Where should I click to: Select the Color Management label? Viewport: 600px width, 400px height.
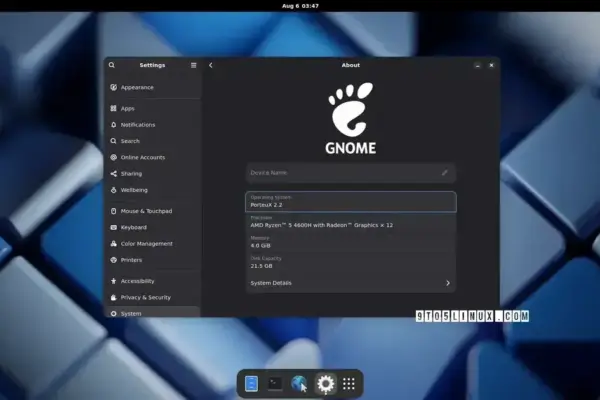click(147, 244)
